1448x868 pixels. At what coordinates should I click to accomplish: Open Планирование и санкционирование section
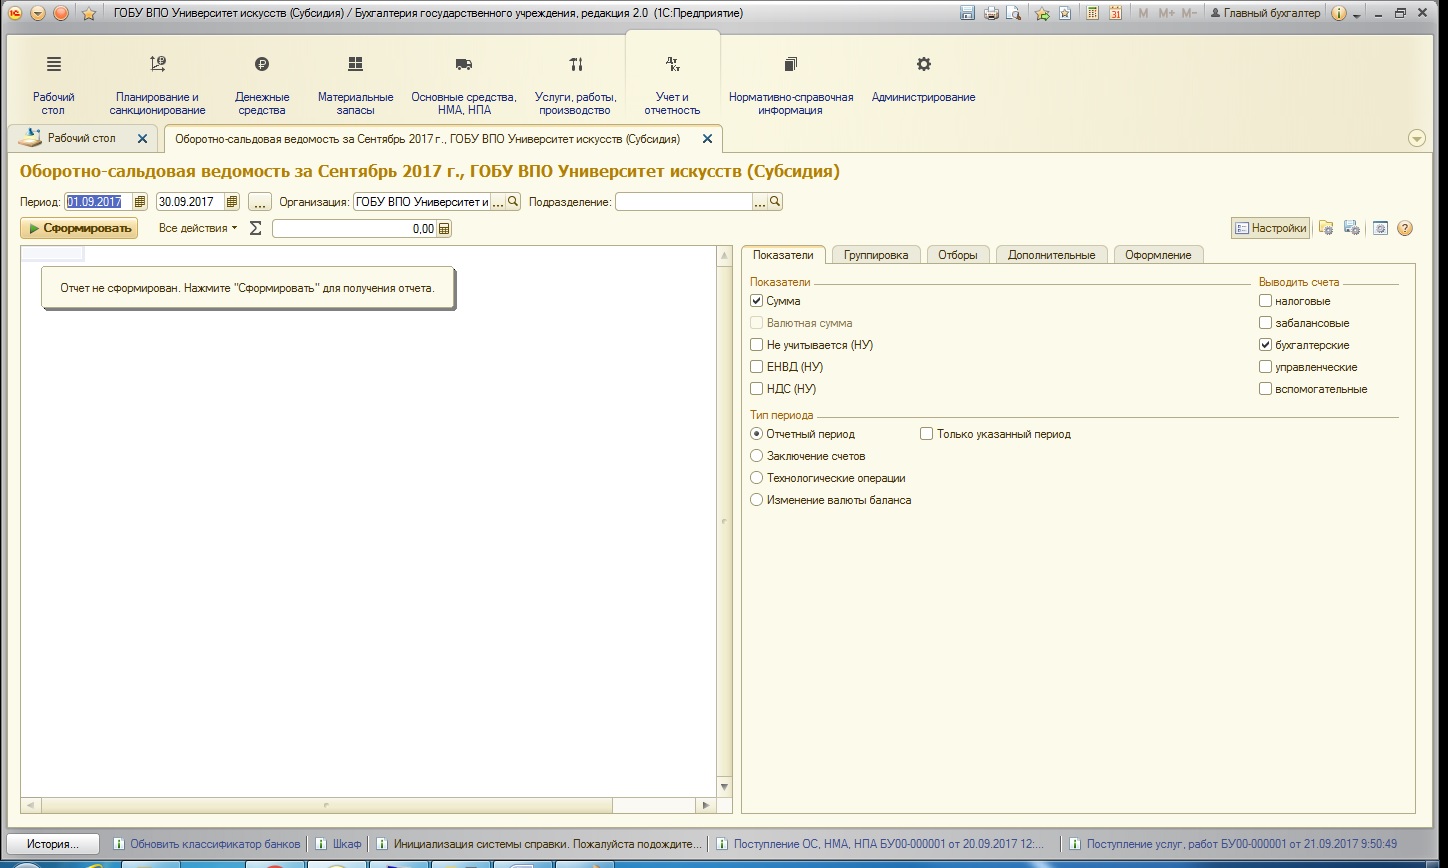pos(157,84)
